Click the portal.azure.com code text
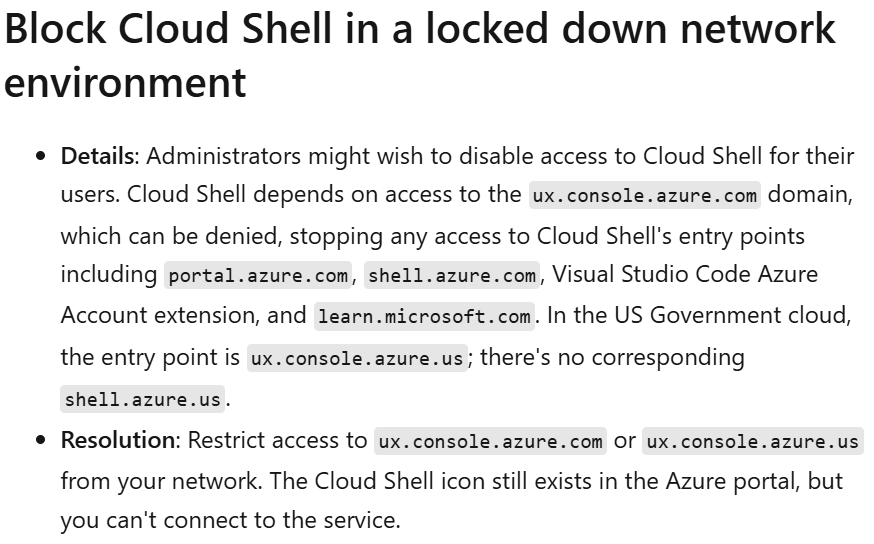Image resolution: width=874 pixels, height=544 pixels. point(257,275)
